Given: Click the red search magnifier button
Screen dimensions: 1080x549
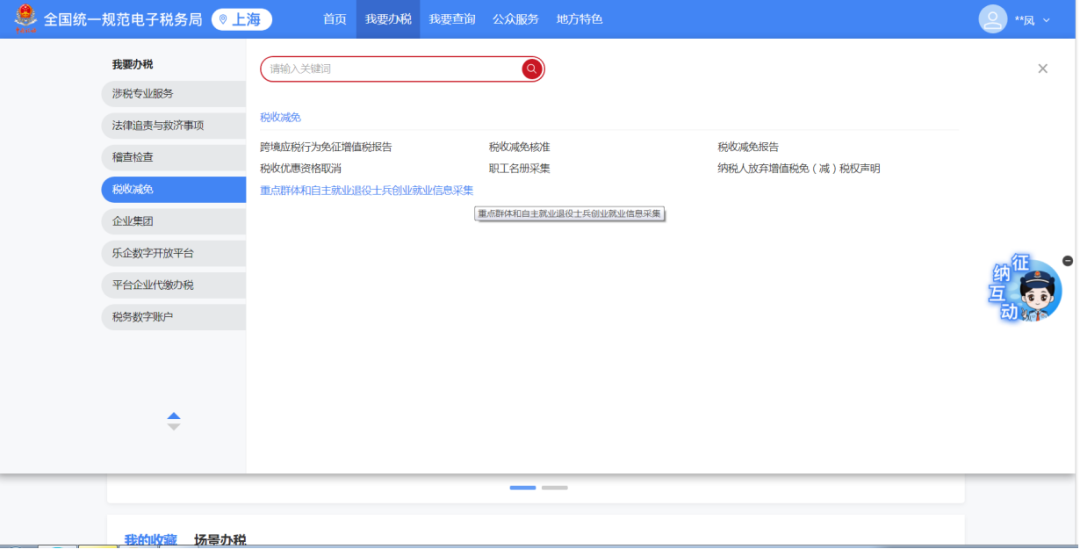Looking at the screenshot, I should click(x=532, y=69).
